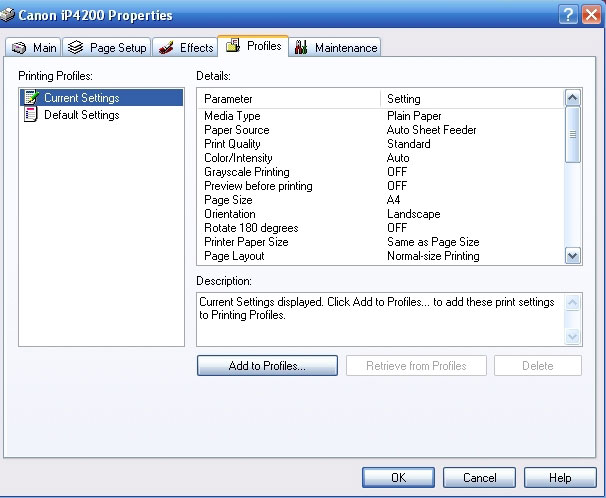Click the Details list scroll up arrow
Viewport: 606px width, 498px height.
pyautogui.click(x=572, y=98)
